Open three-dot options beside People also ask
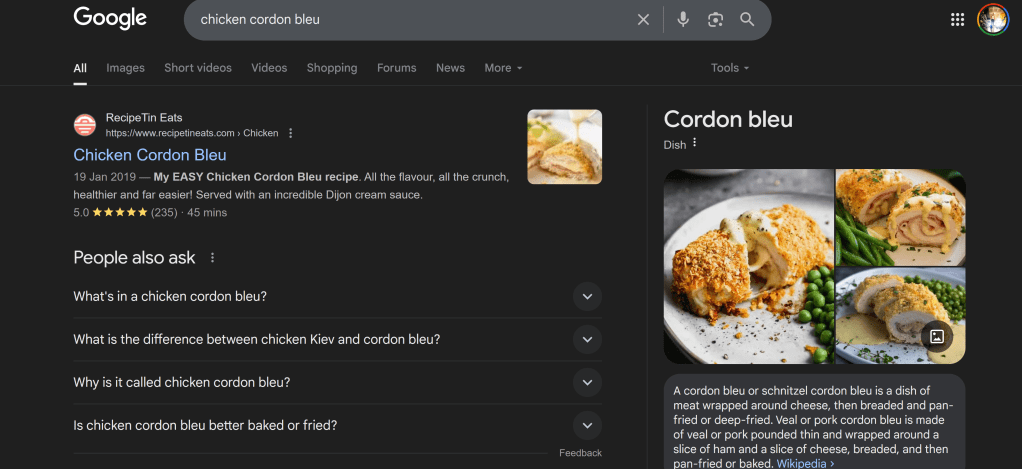This screenshot has height=469, width=1022. 212,258
